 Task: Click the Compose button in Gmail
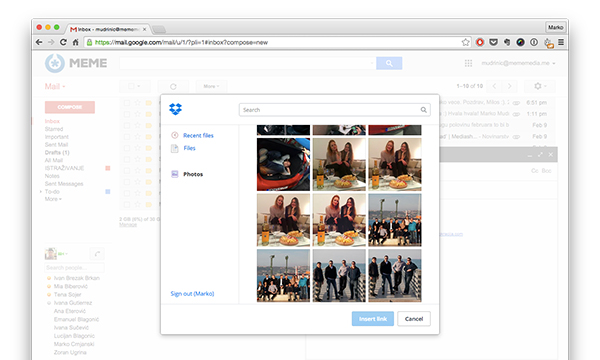pyautogui.click(x=70, y=107)
